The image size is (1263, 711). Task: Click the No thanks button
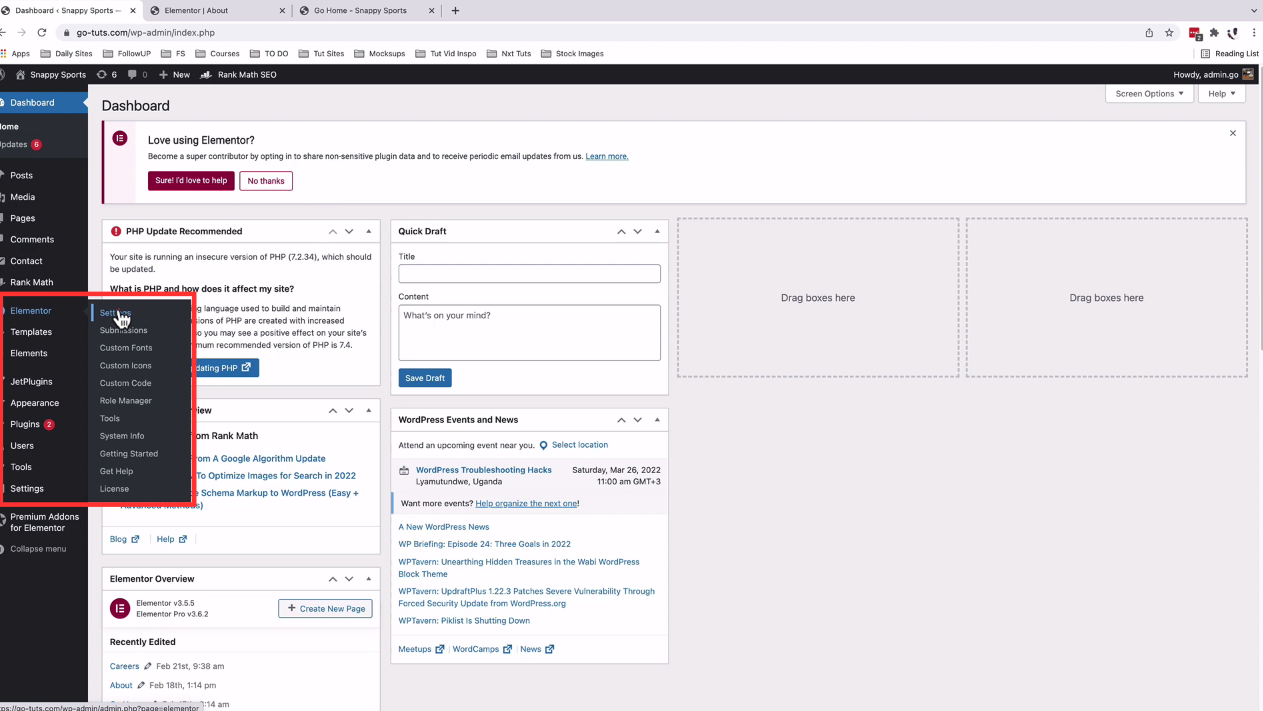pyautogui.click(x=266, y=181)
